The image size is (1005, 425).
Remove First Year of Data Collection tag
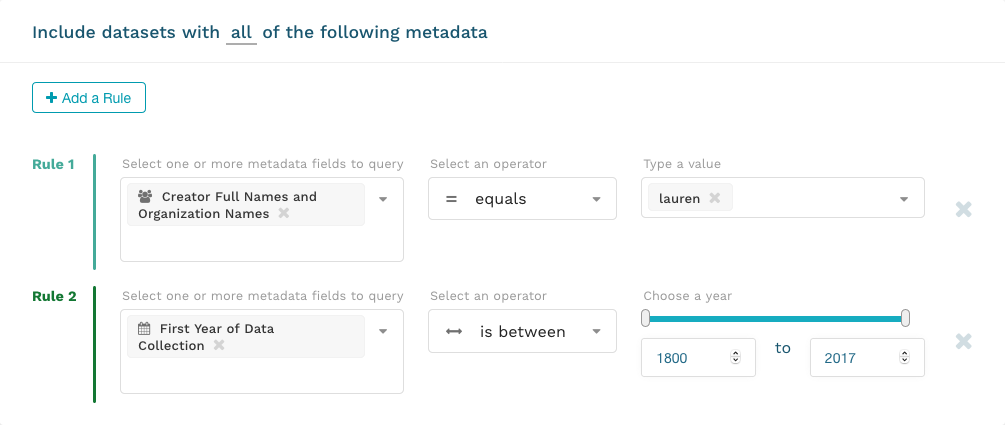pyautogui.click(x=219, y=346)
